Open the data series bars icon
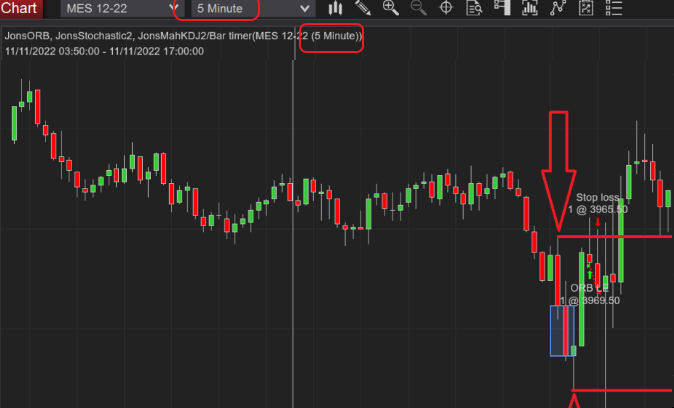Viewport: 674px width, 408px height. 530,8
